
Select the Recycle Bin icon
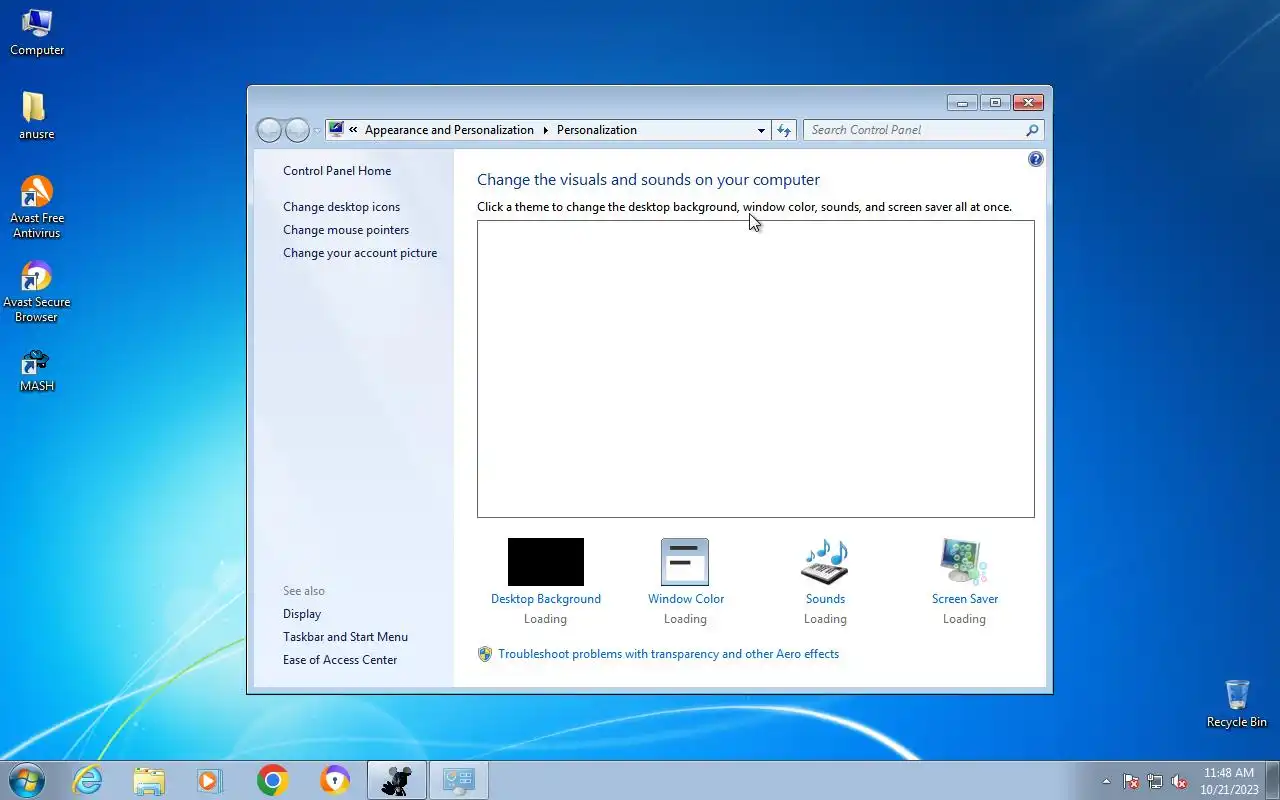coord(1236,704)
